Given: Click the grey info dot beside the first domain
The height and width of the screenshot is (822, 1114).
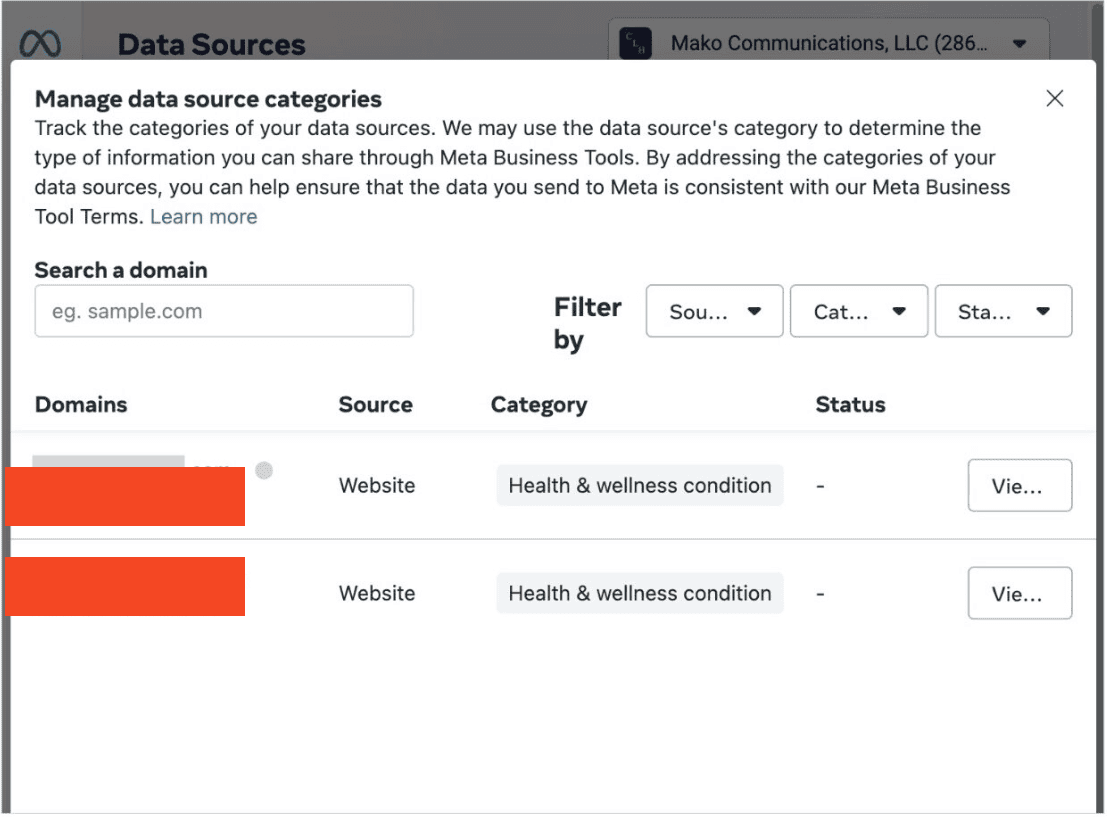Looking at the screenshot, I should pos(263,470).
